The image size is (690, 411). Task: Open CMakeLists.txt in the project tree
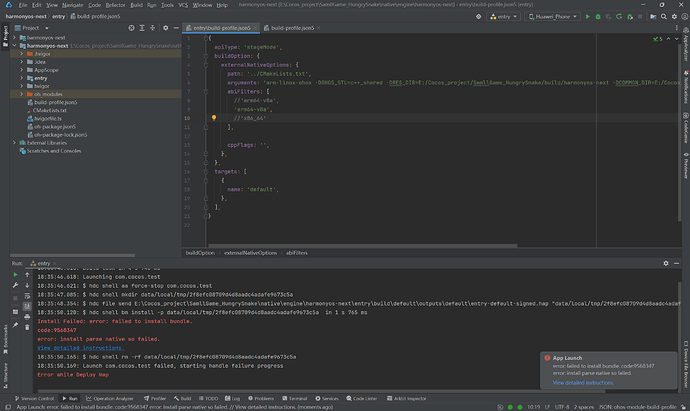coord(49,111)
